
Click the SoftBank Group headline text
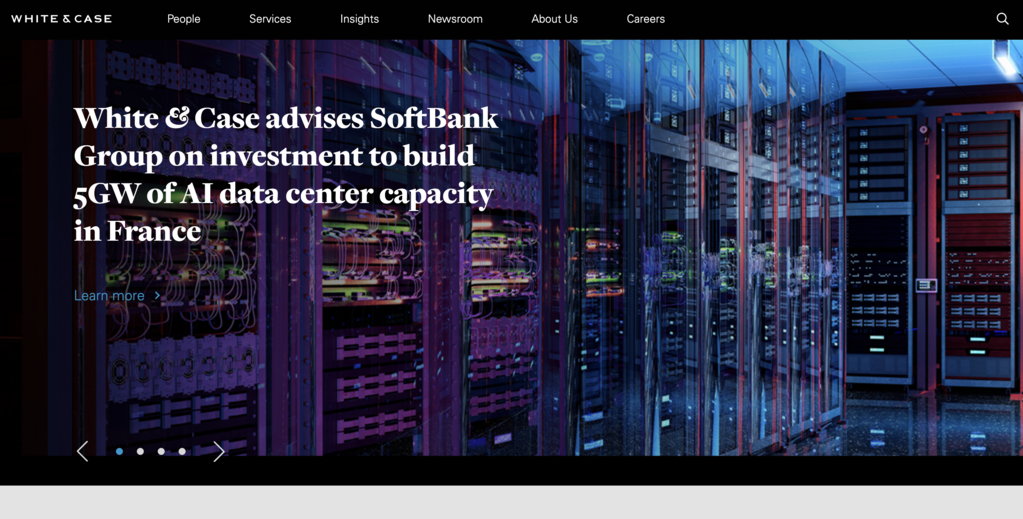click(x=286, y=174)
